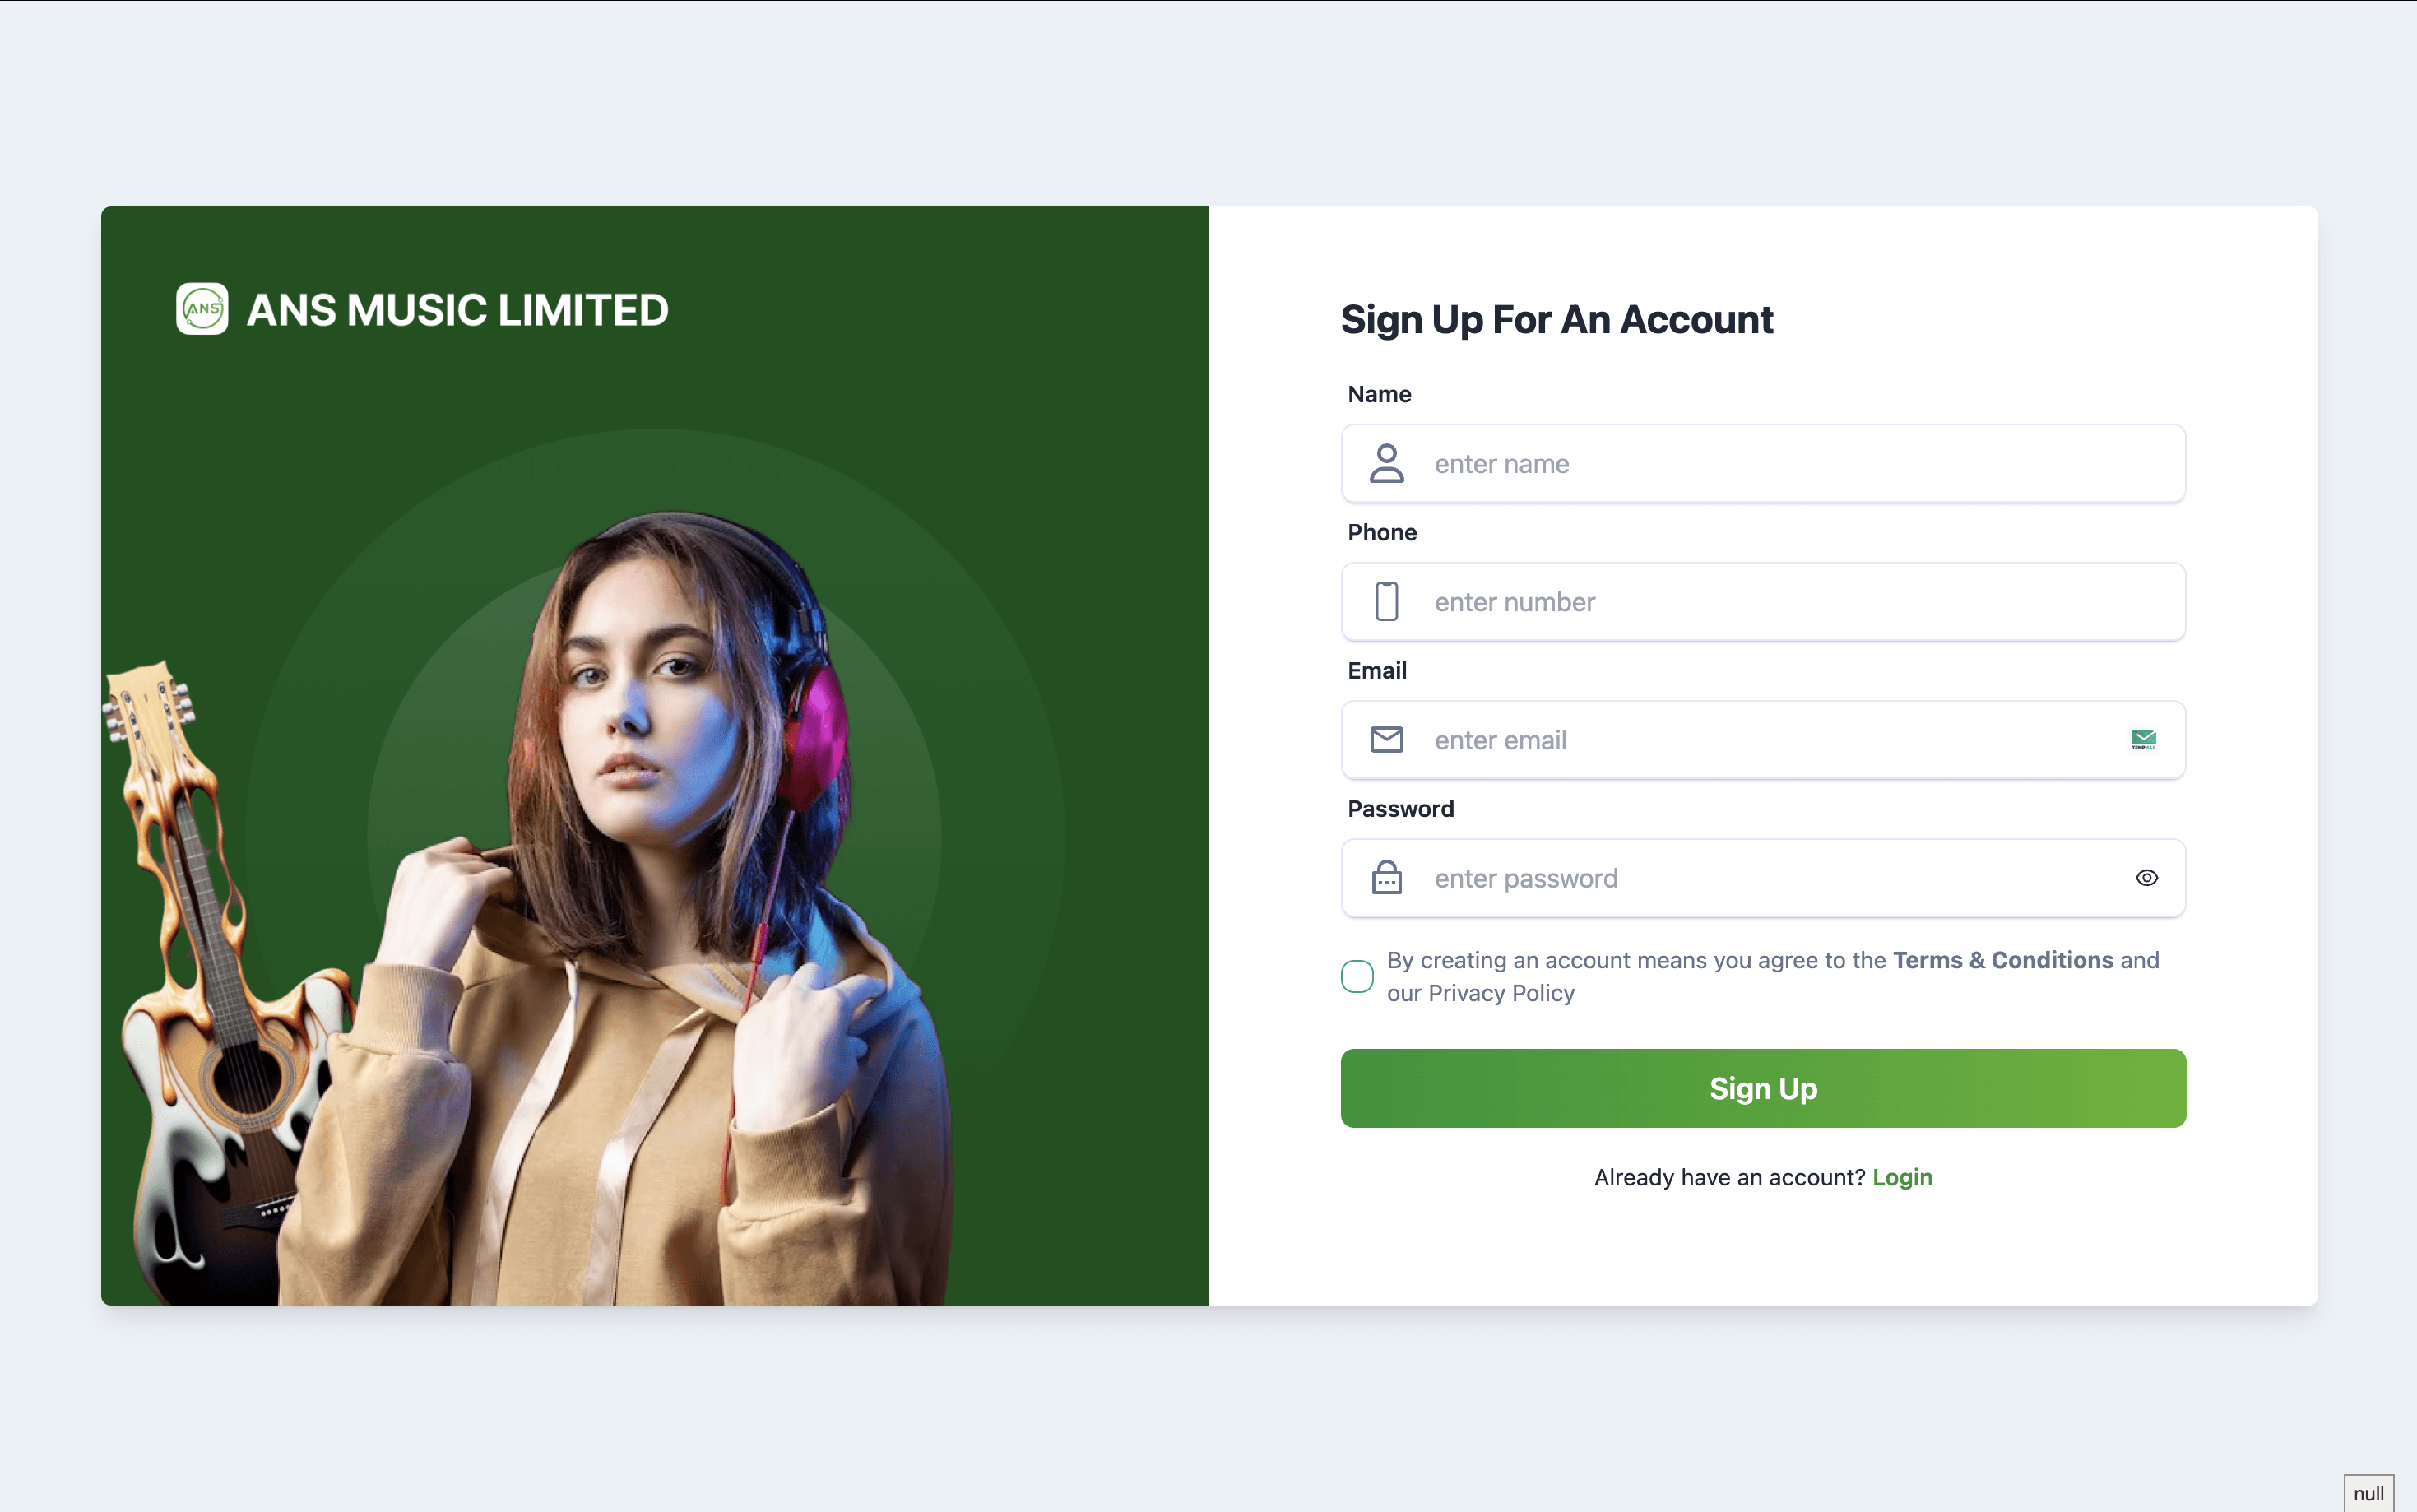Click the lock icon in Password field
2417x1512 pixels.
[1386, 877]
